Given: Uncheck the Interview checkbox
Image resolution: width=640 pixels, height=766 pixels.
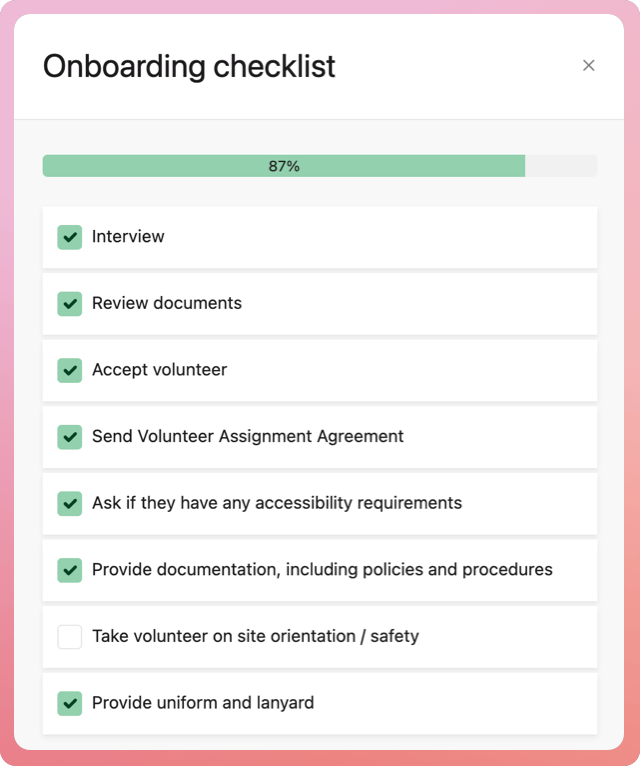Looking at the screenshot, I should click(69, 237).
